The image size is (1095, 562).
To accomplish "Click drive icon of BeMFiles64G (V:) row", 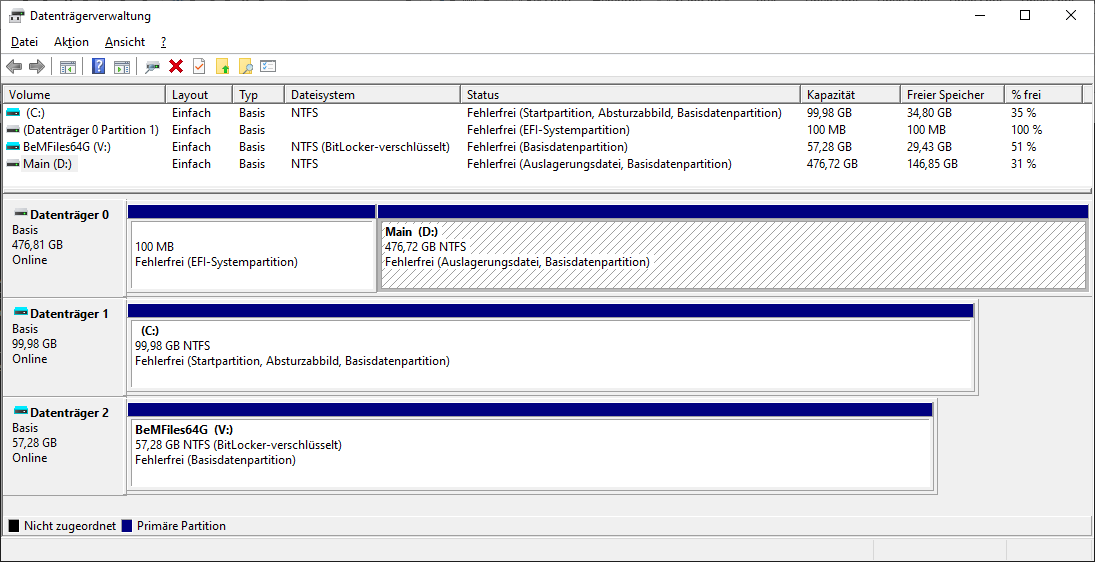I will 13,147.
